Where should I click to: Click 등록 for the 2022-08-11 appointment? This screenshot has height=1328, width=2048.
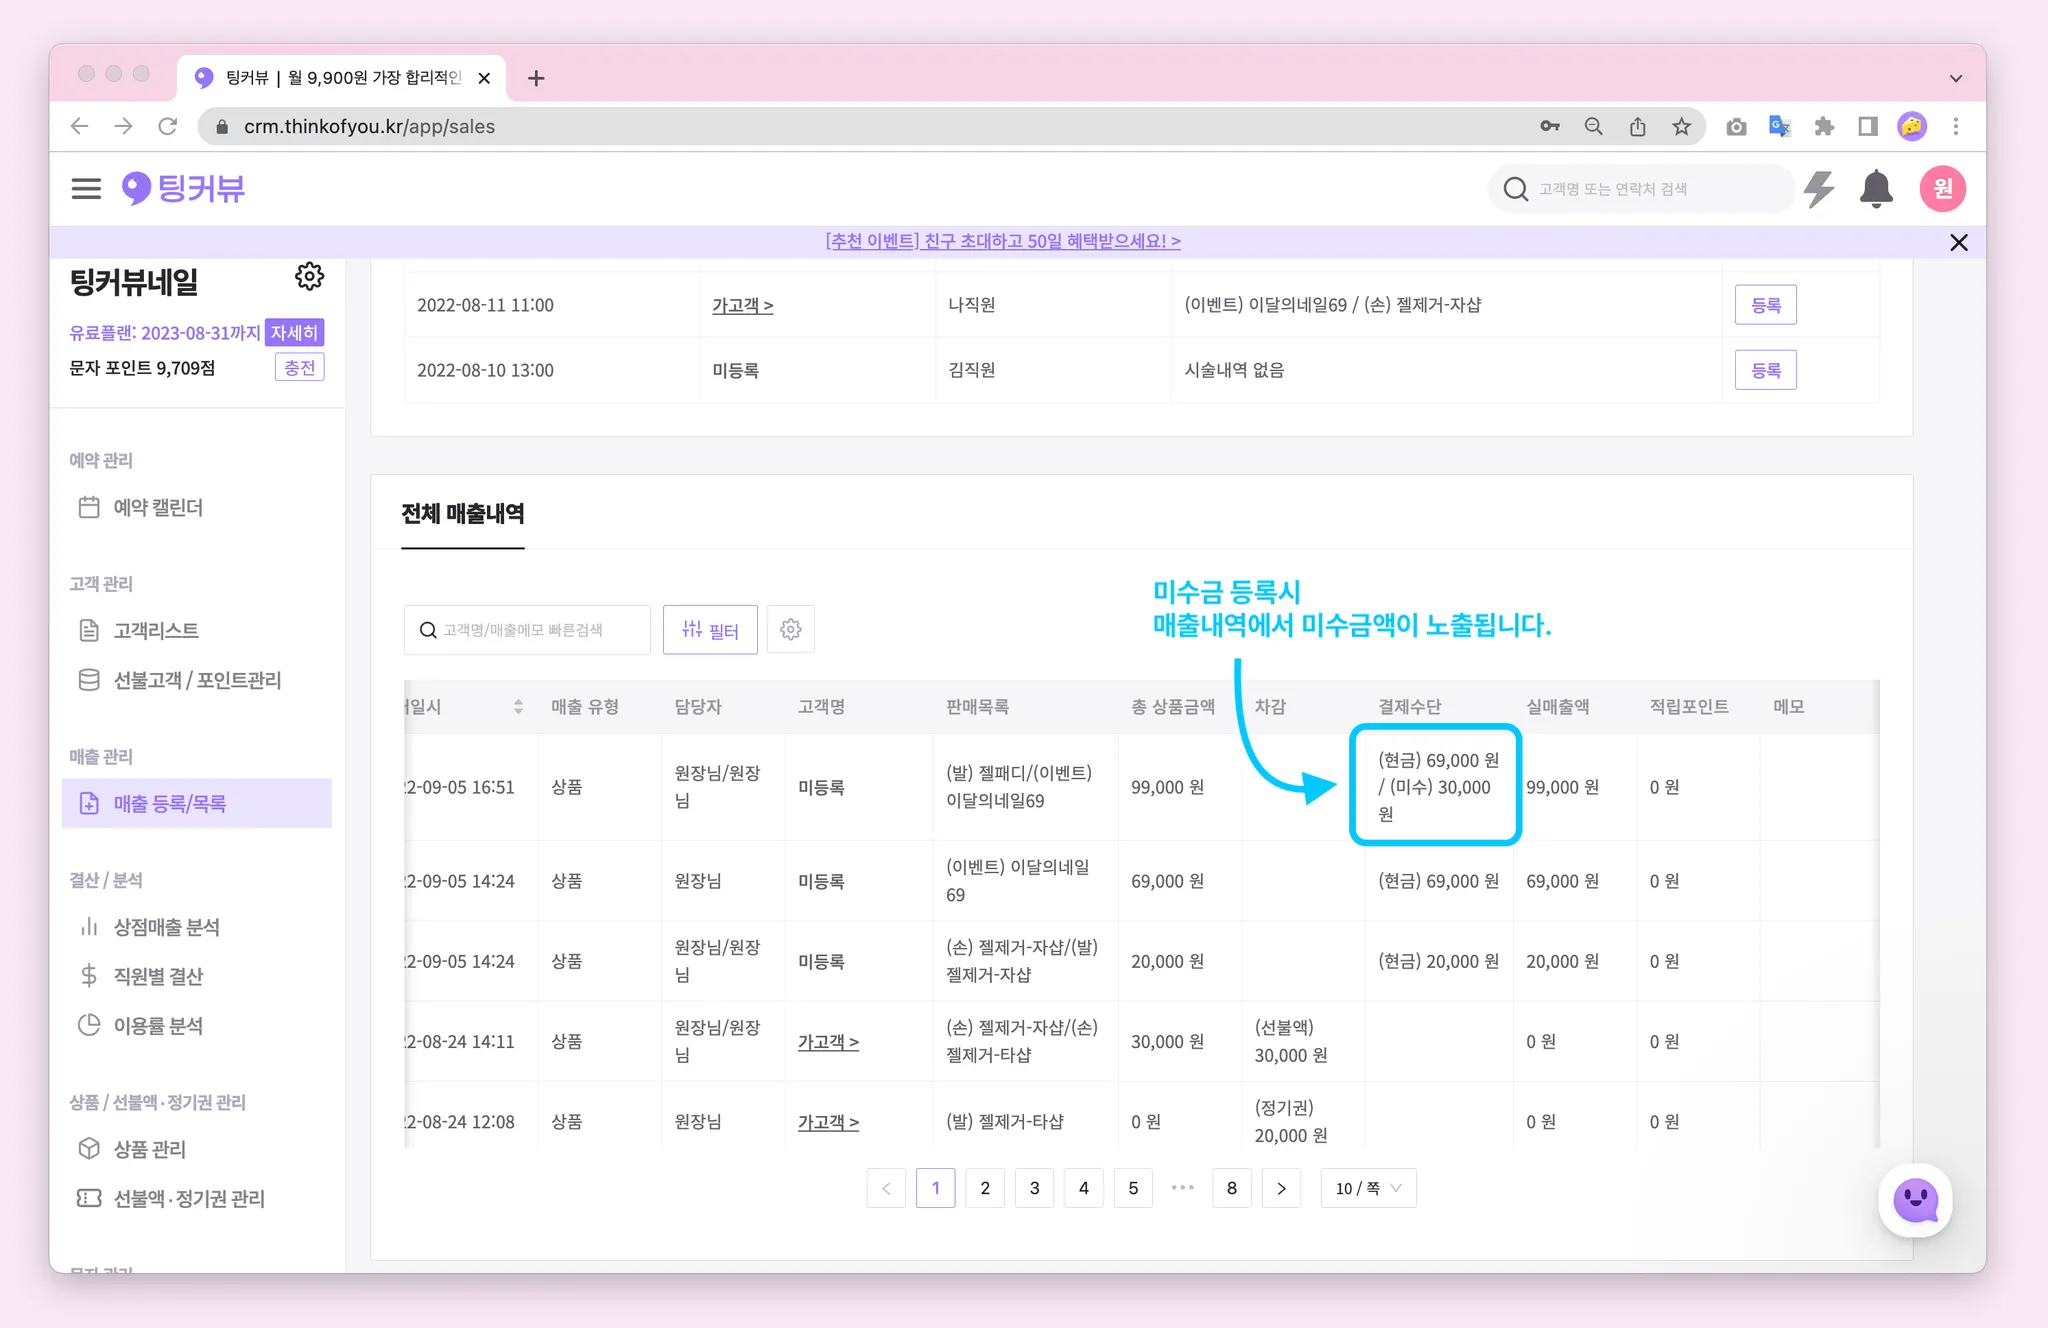[x=1765, y=305]
